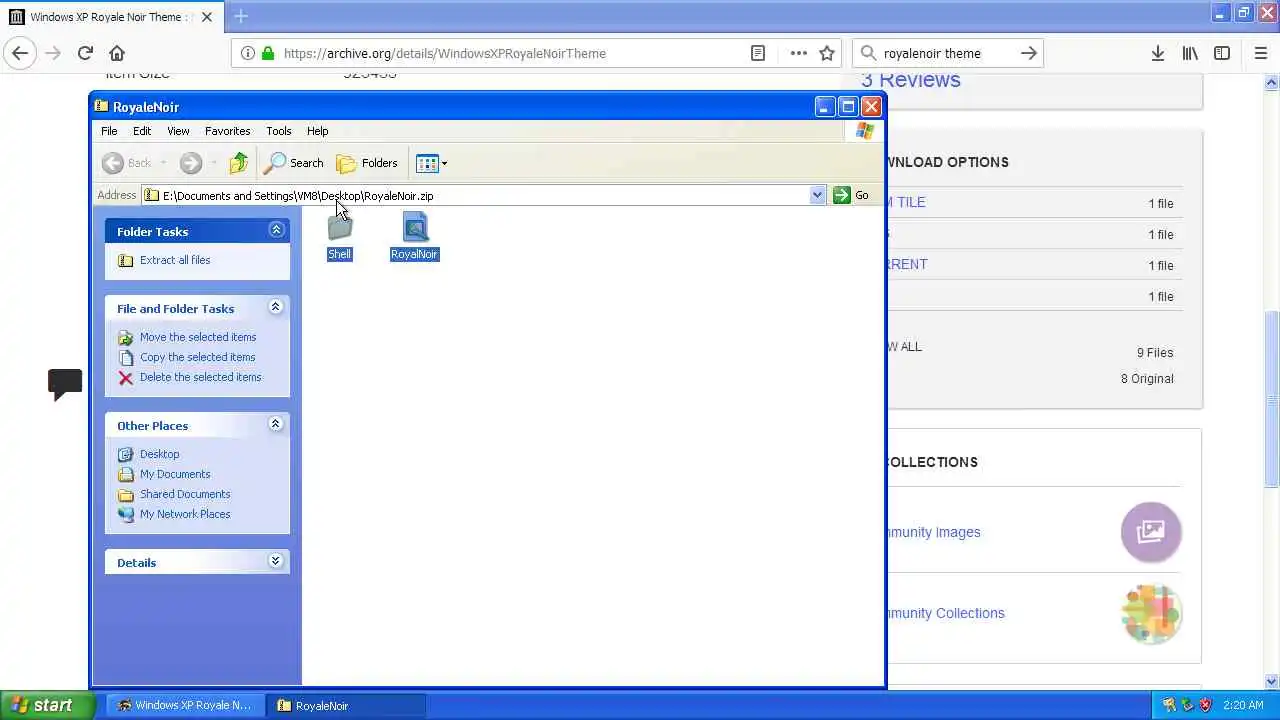Reload the archive.org page
Viewport: 1280px width, 720px height.
coord(85,53)
